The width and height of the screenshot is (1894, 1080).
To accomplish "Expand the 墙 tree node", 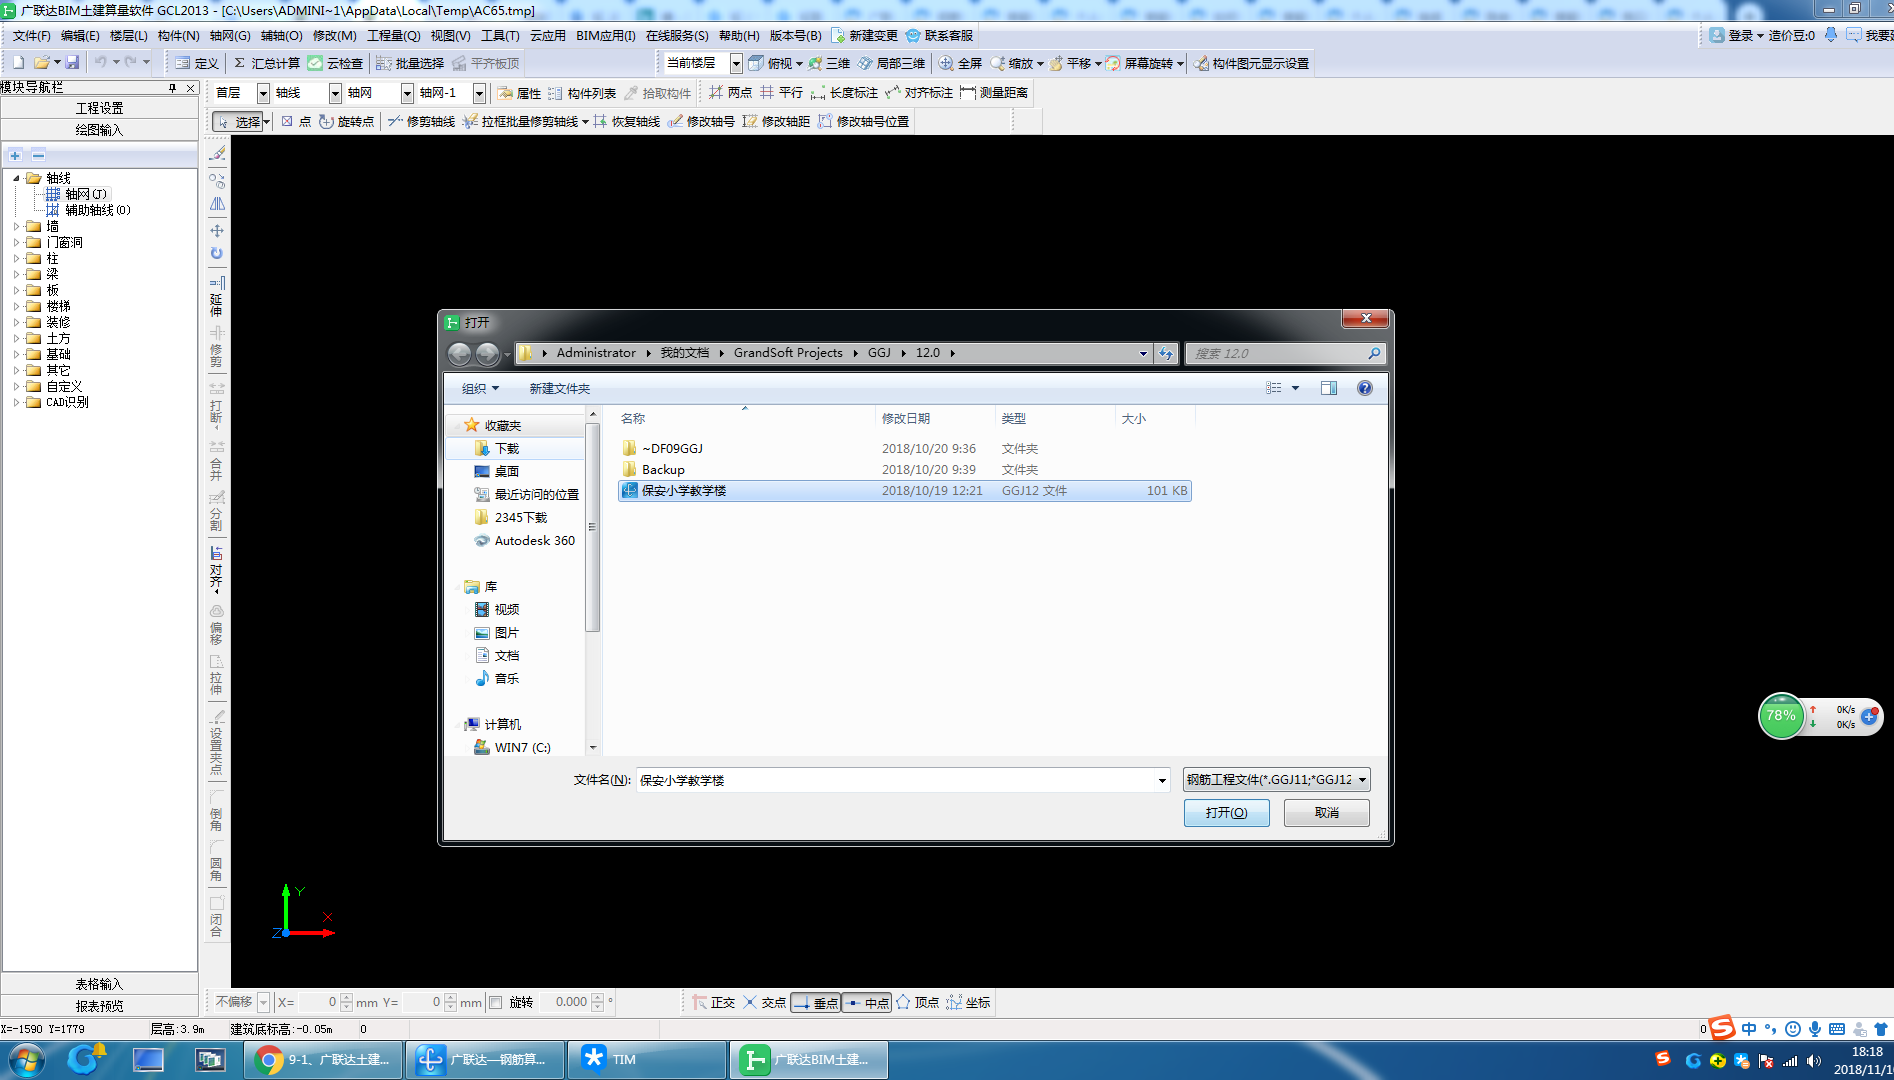I will 17,227.
